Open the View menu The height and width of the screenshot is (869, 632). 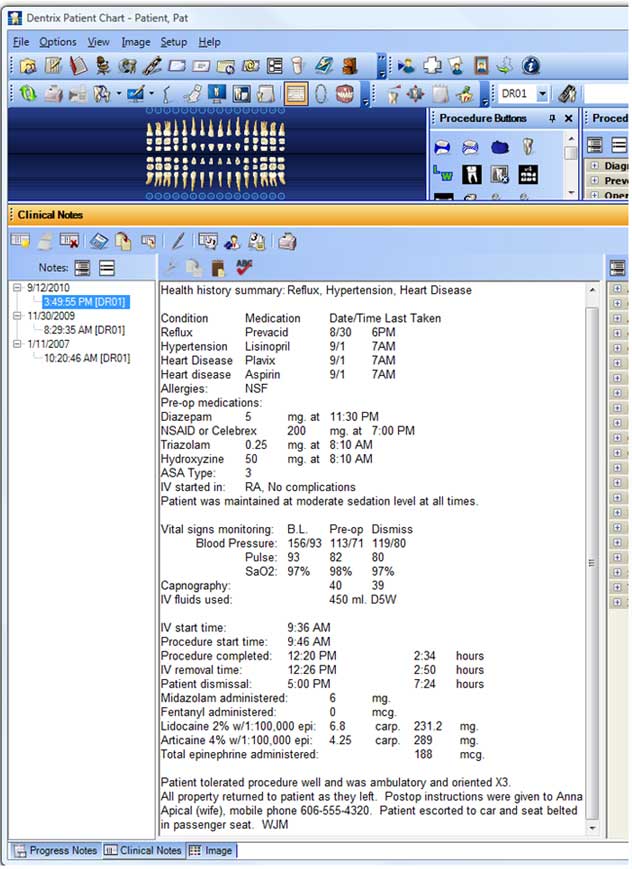coord(98,42)
